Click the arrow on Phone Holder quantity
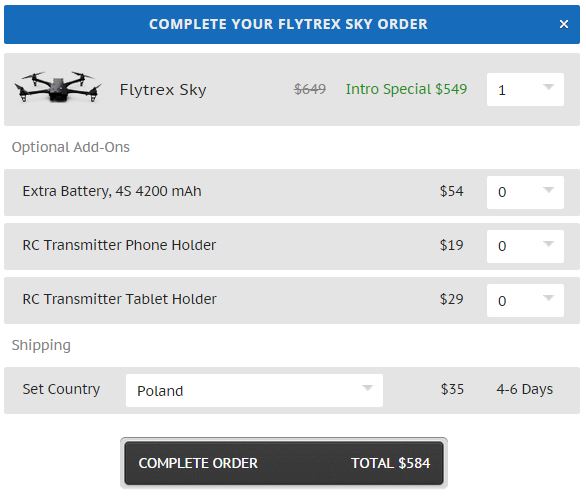This screenshot has height=496, width=586. tap(548, 244)
